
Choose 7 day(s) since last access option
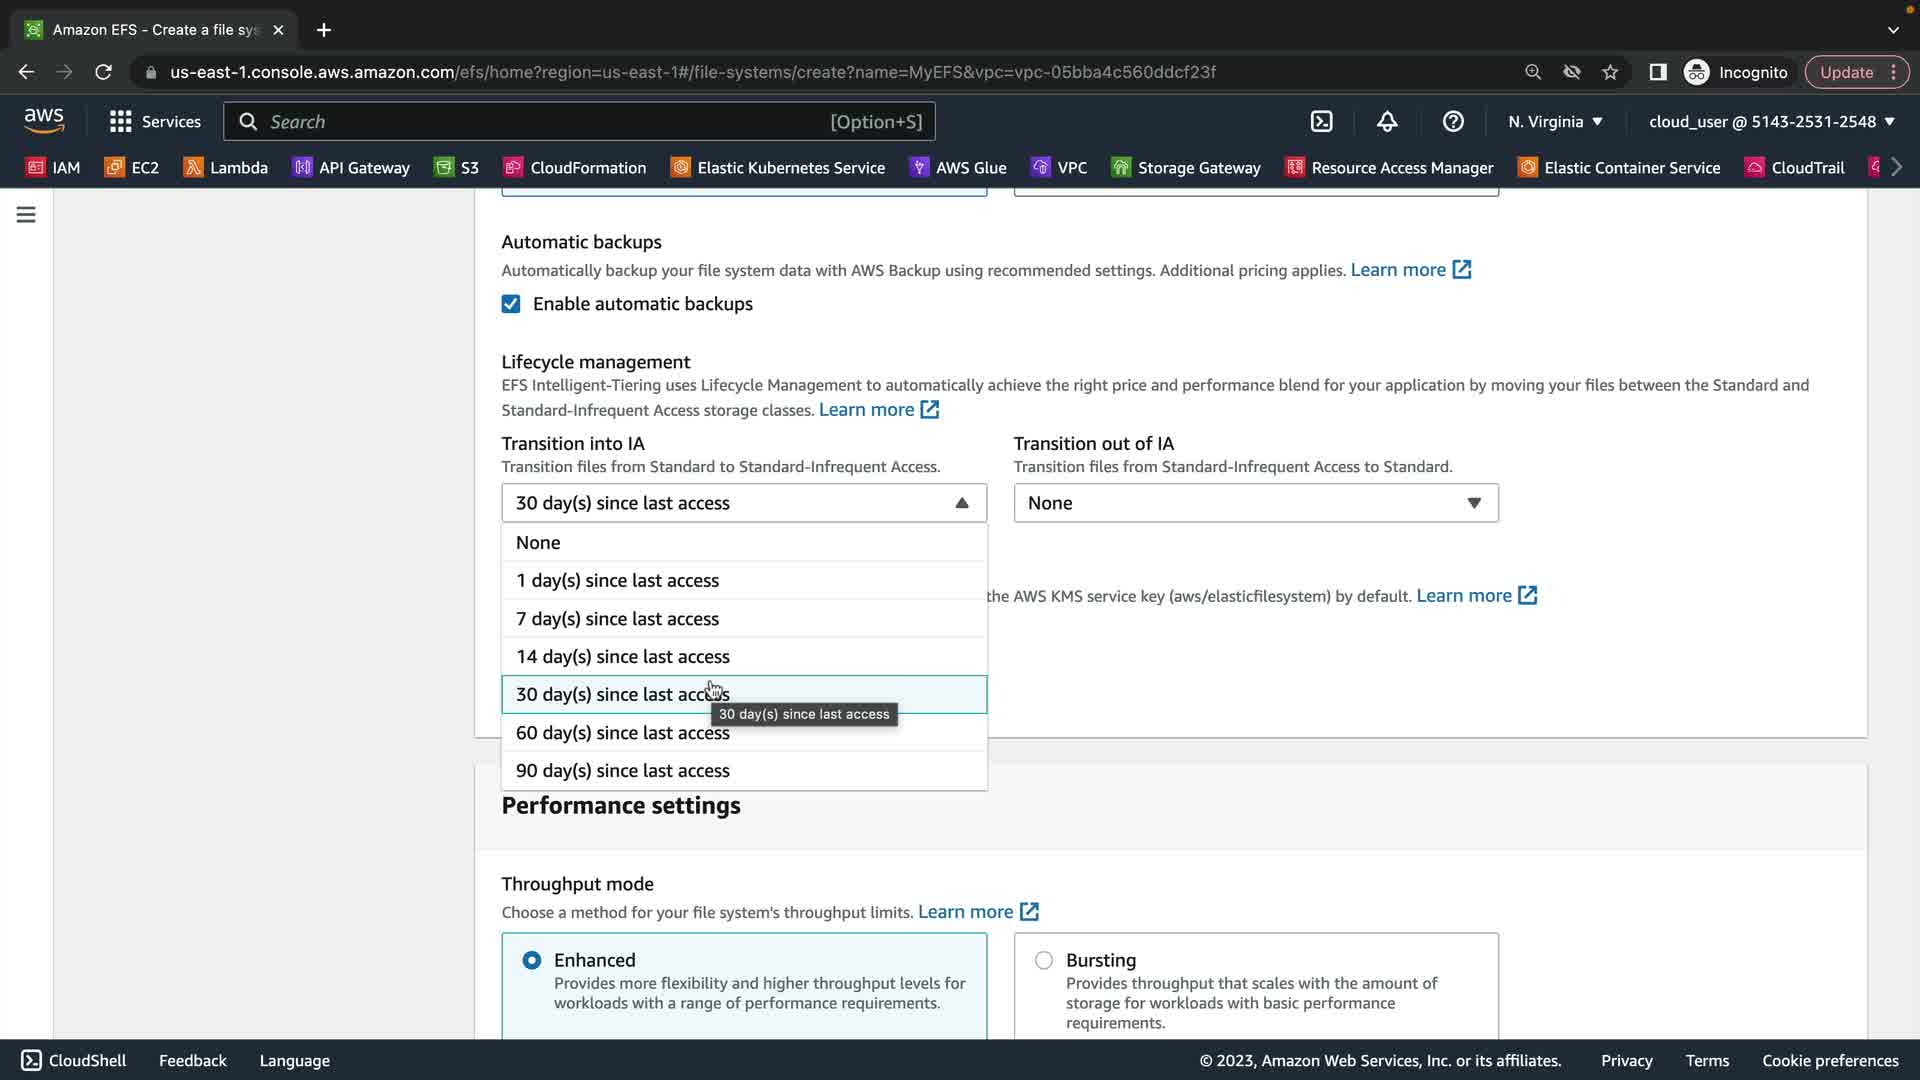[617, 619]
